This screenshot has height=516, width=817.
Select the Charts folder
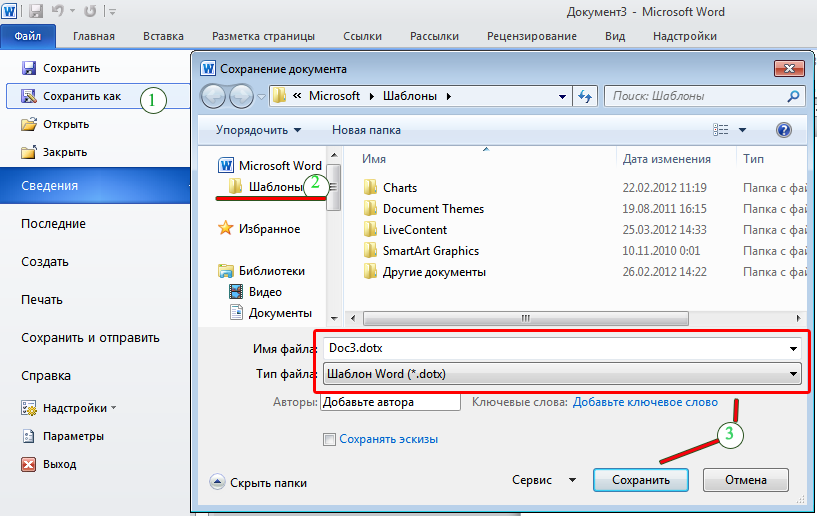pos(390,188)
